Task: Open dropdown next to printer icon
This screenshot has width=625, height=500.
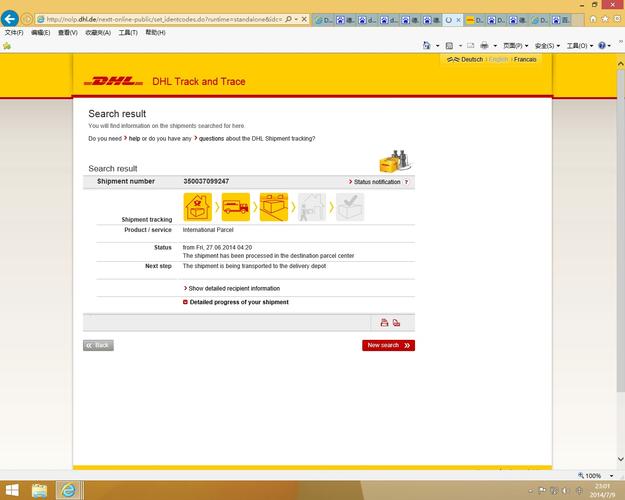Action: [x=495, y=46]
